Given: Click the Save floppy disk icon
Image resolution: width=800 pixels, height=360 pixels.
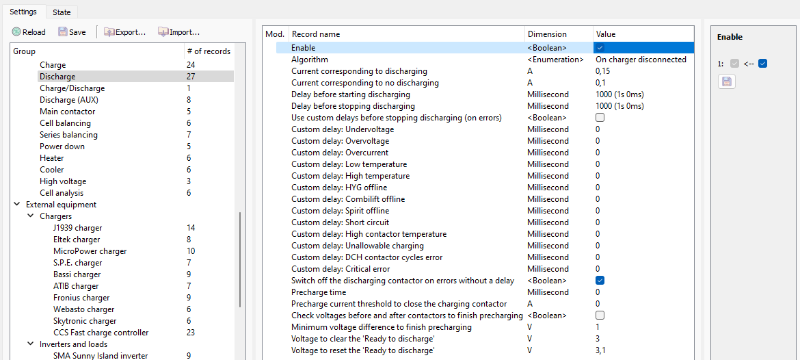Looking at the screenshot, I should (x=63, y=32).
